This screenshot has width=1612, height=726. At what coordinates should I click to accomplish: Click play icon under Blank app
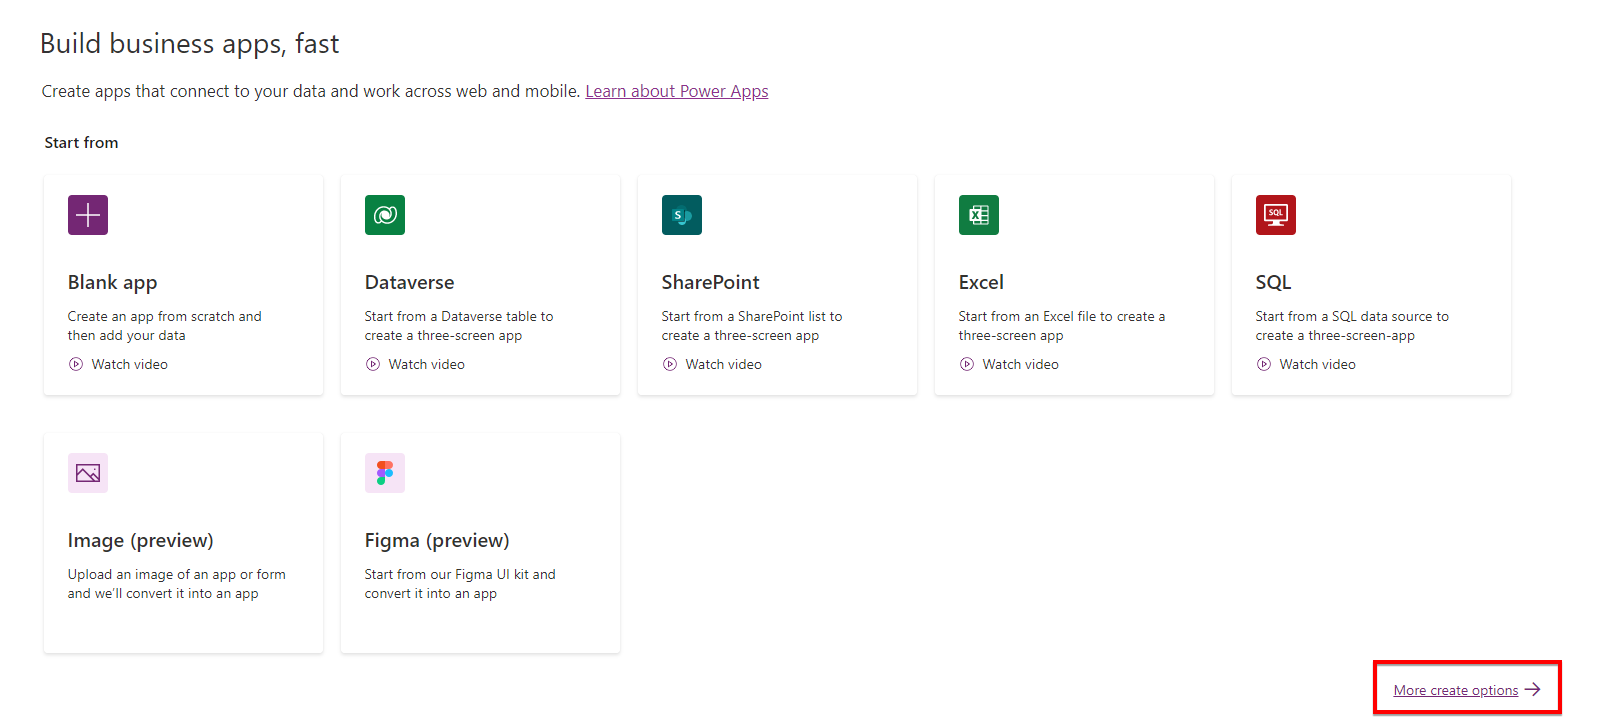pos(76,364)
